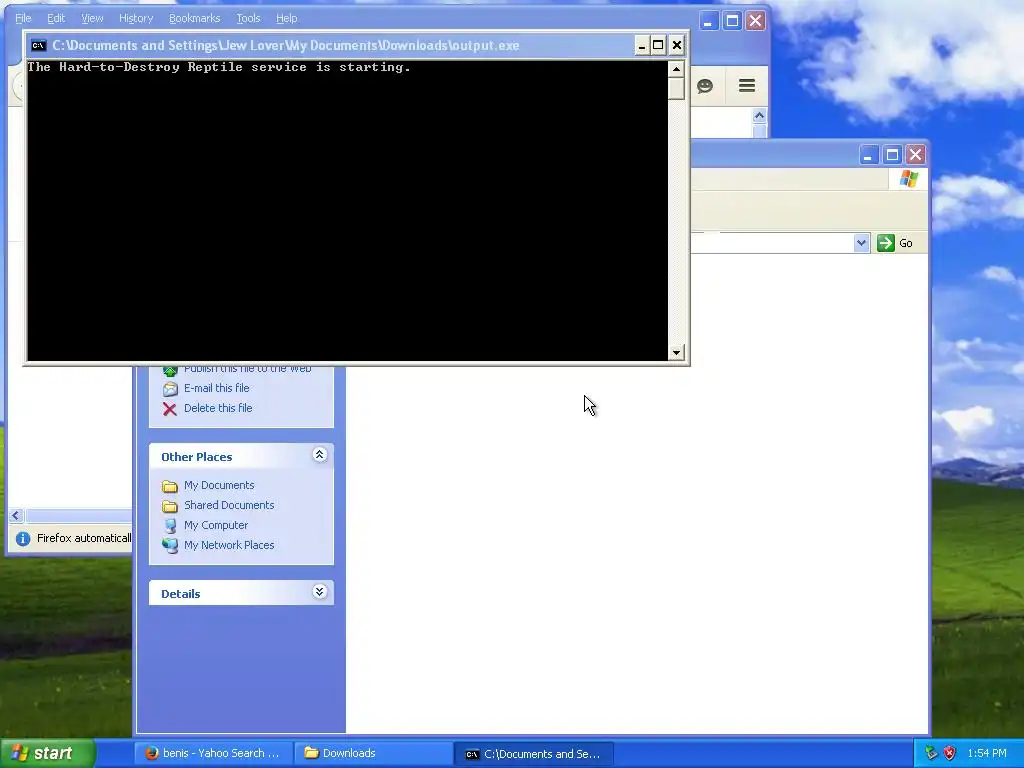Click the E-mail this file envelope icon
The height and width of the screenshot is (768, 1024).
pos(170,389)
